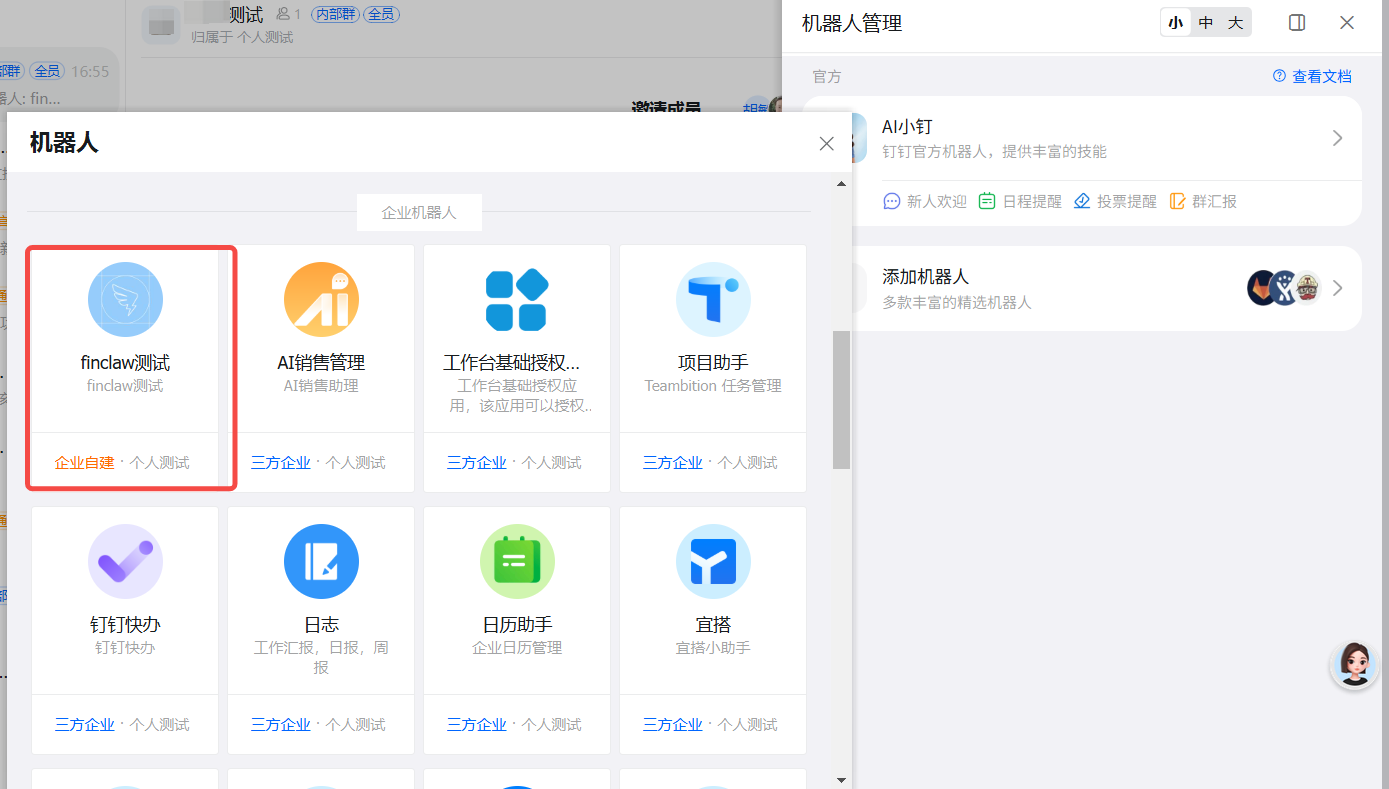Viewport: 1389px width, 789px height.
Task: Open the 日历助手 calendar icon
Action: (517, 561)
